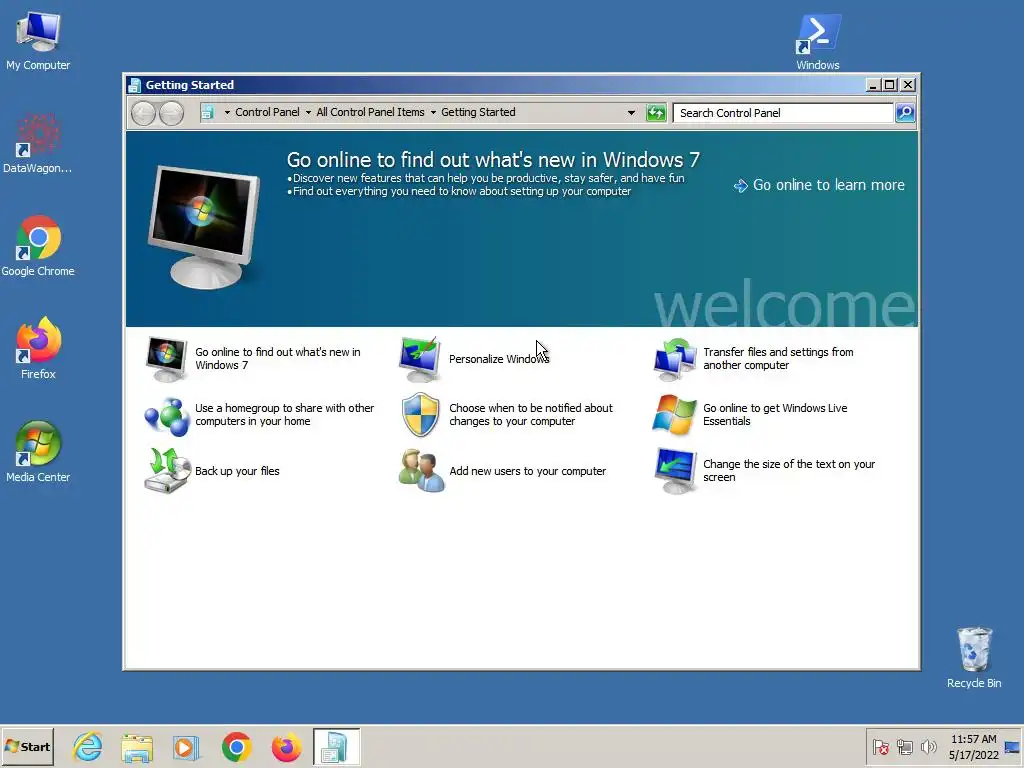Click the Getting Started title bar icon
This screenshot has width=1024, height=768.
[x=135, y=85]
